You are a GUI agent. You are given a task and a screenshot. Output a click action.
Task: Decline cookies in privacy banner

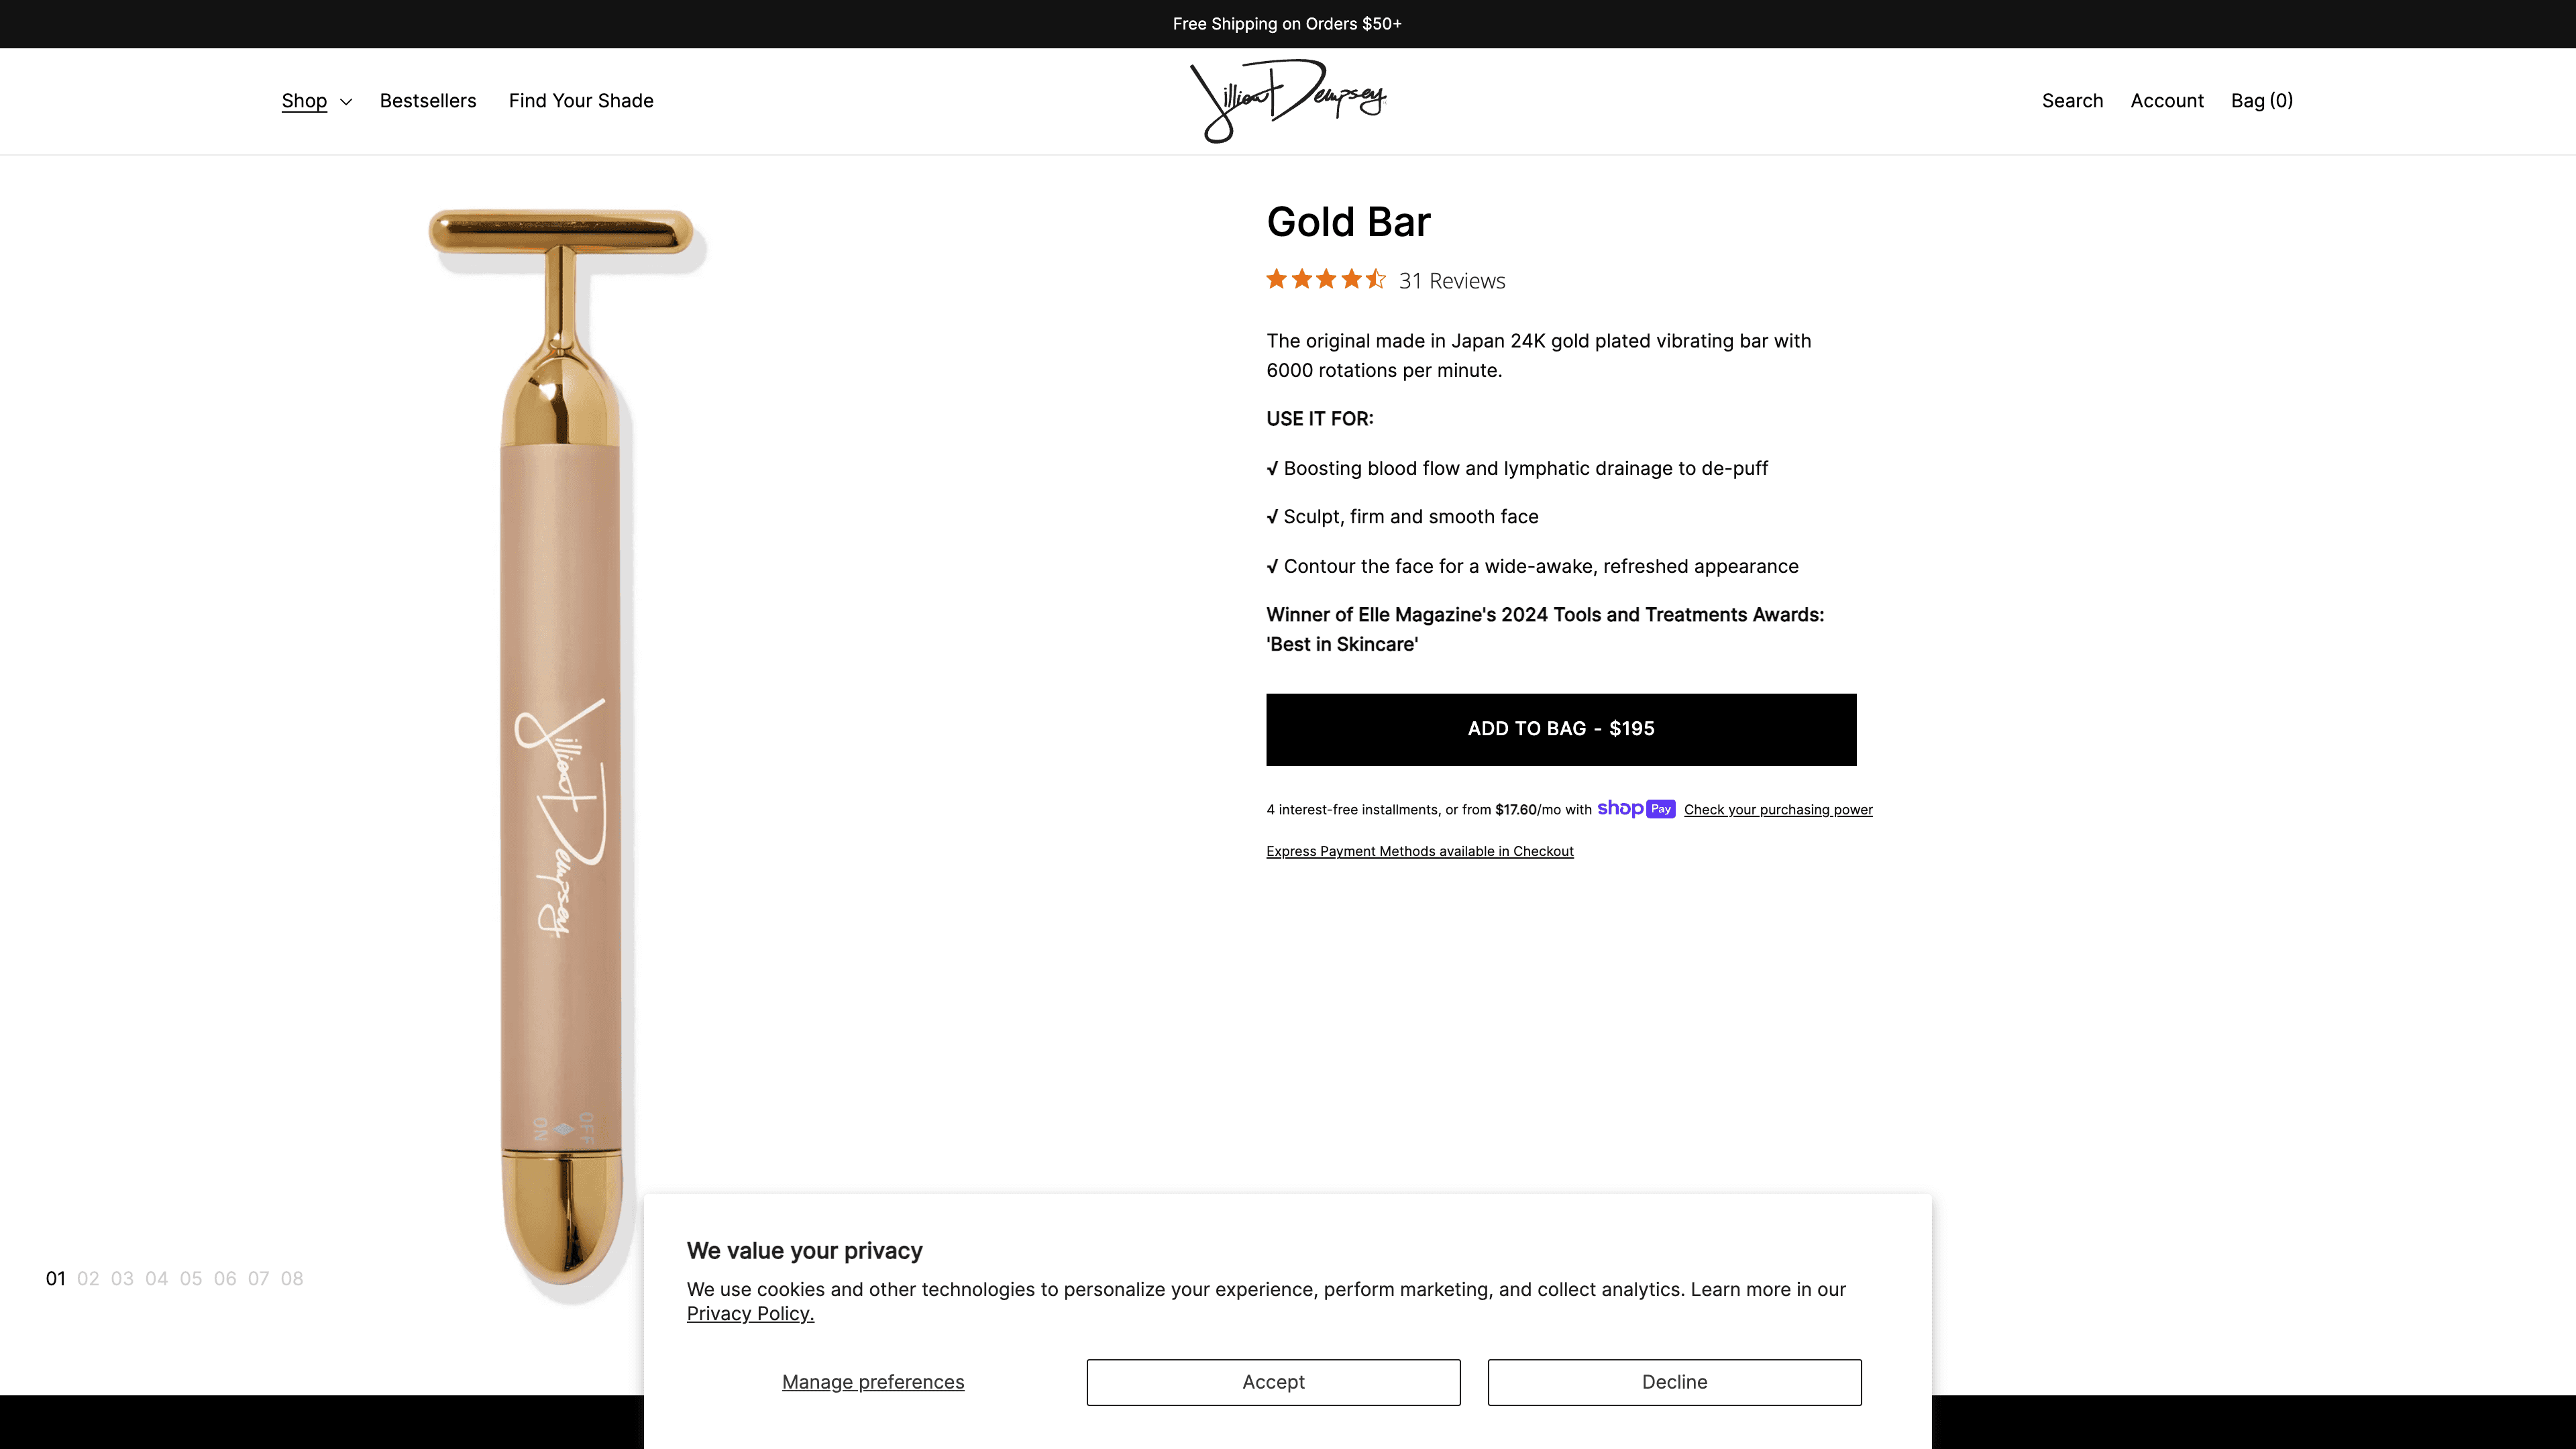1674,1382
